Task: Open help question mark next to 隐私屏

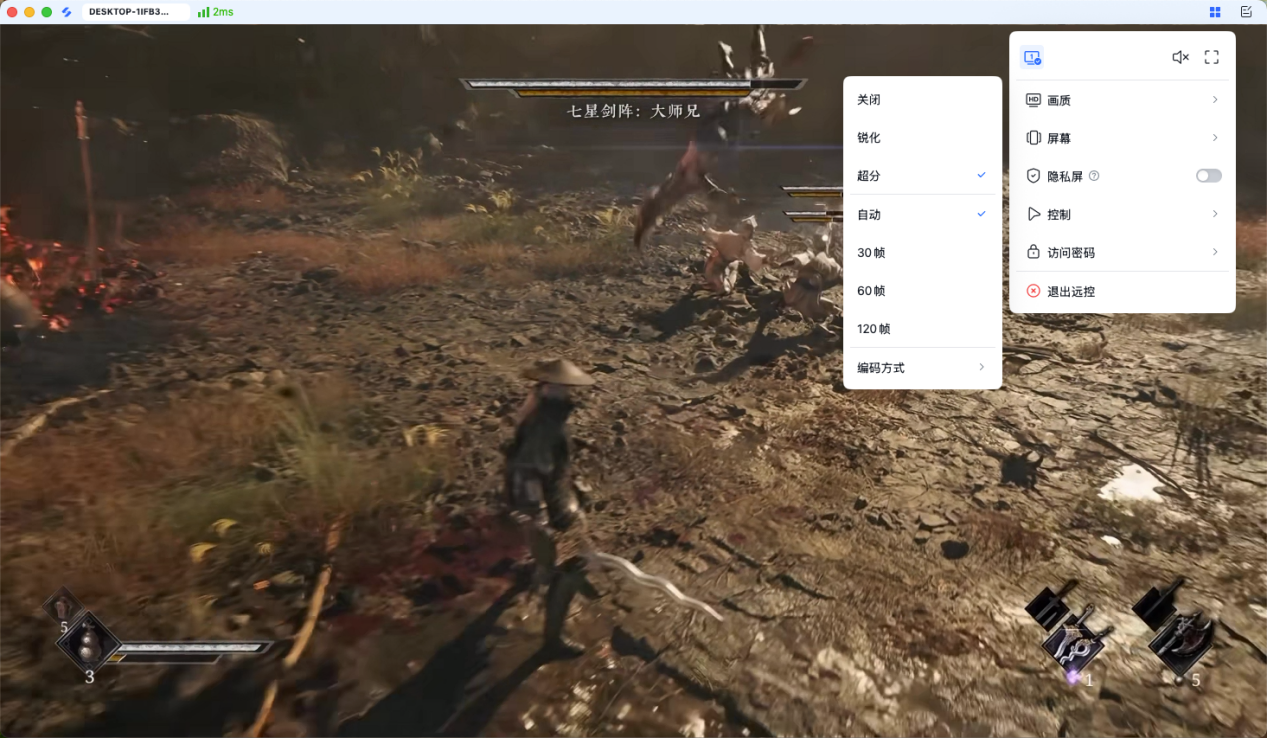Action: coord(1094,176)
